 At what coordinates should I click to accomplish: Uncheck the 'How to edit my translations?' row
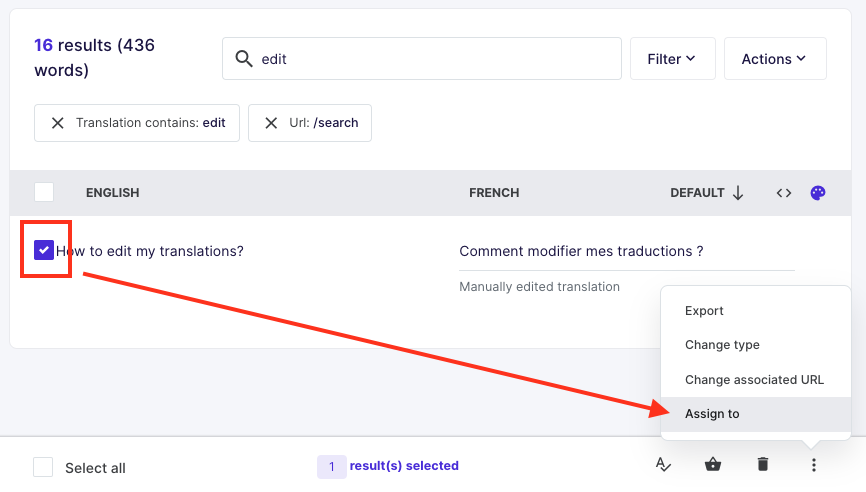coord(44,251)
